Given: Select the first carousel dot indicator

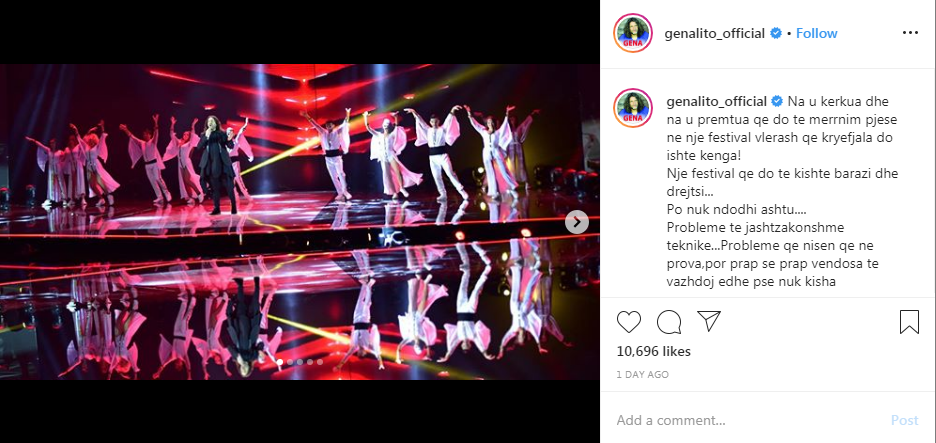Looking at the screenshot, I should [280, 362].
